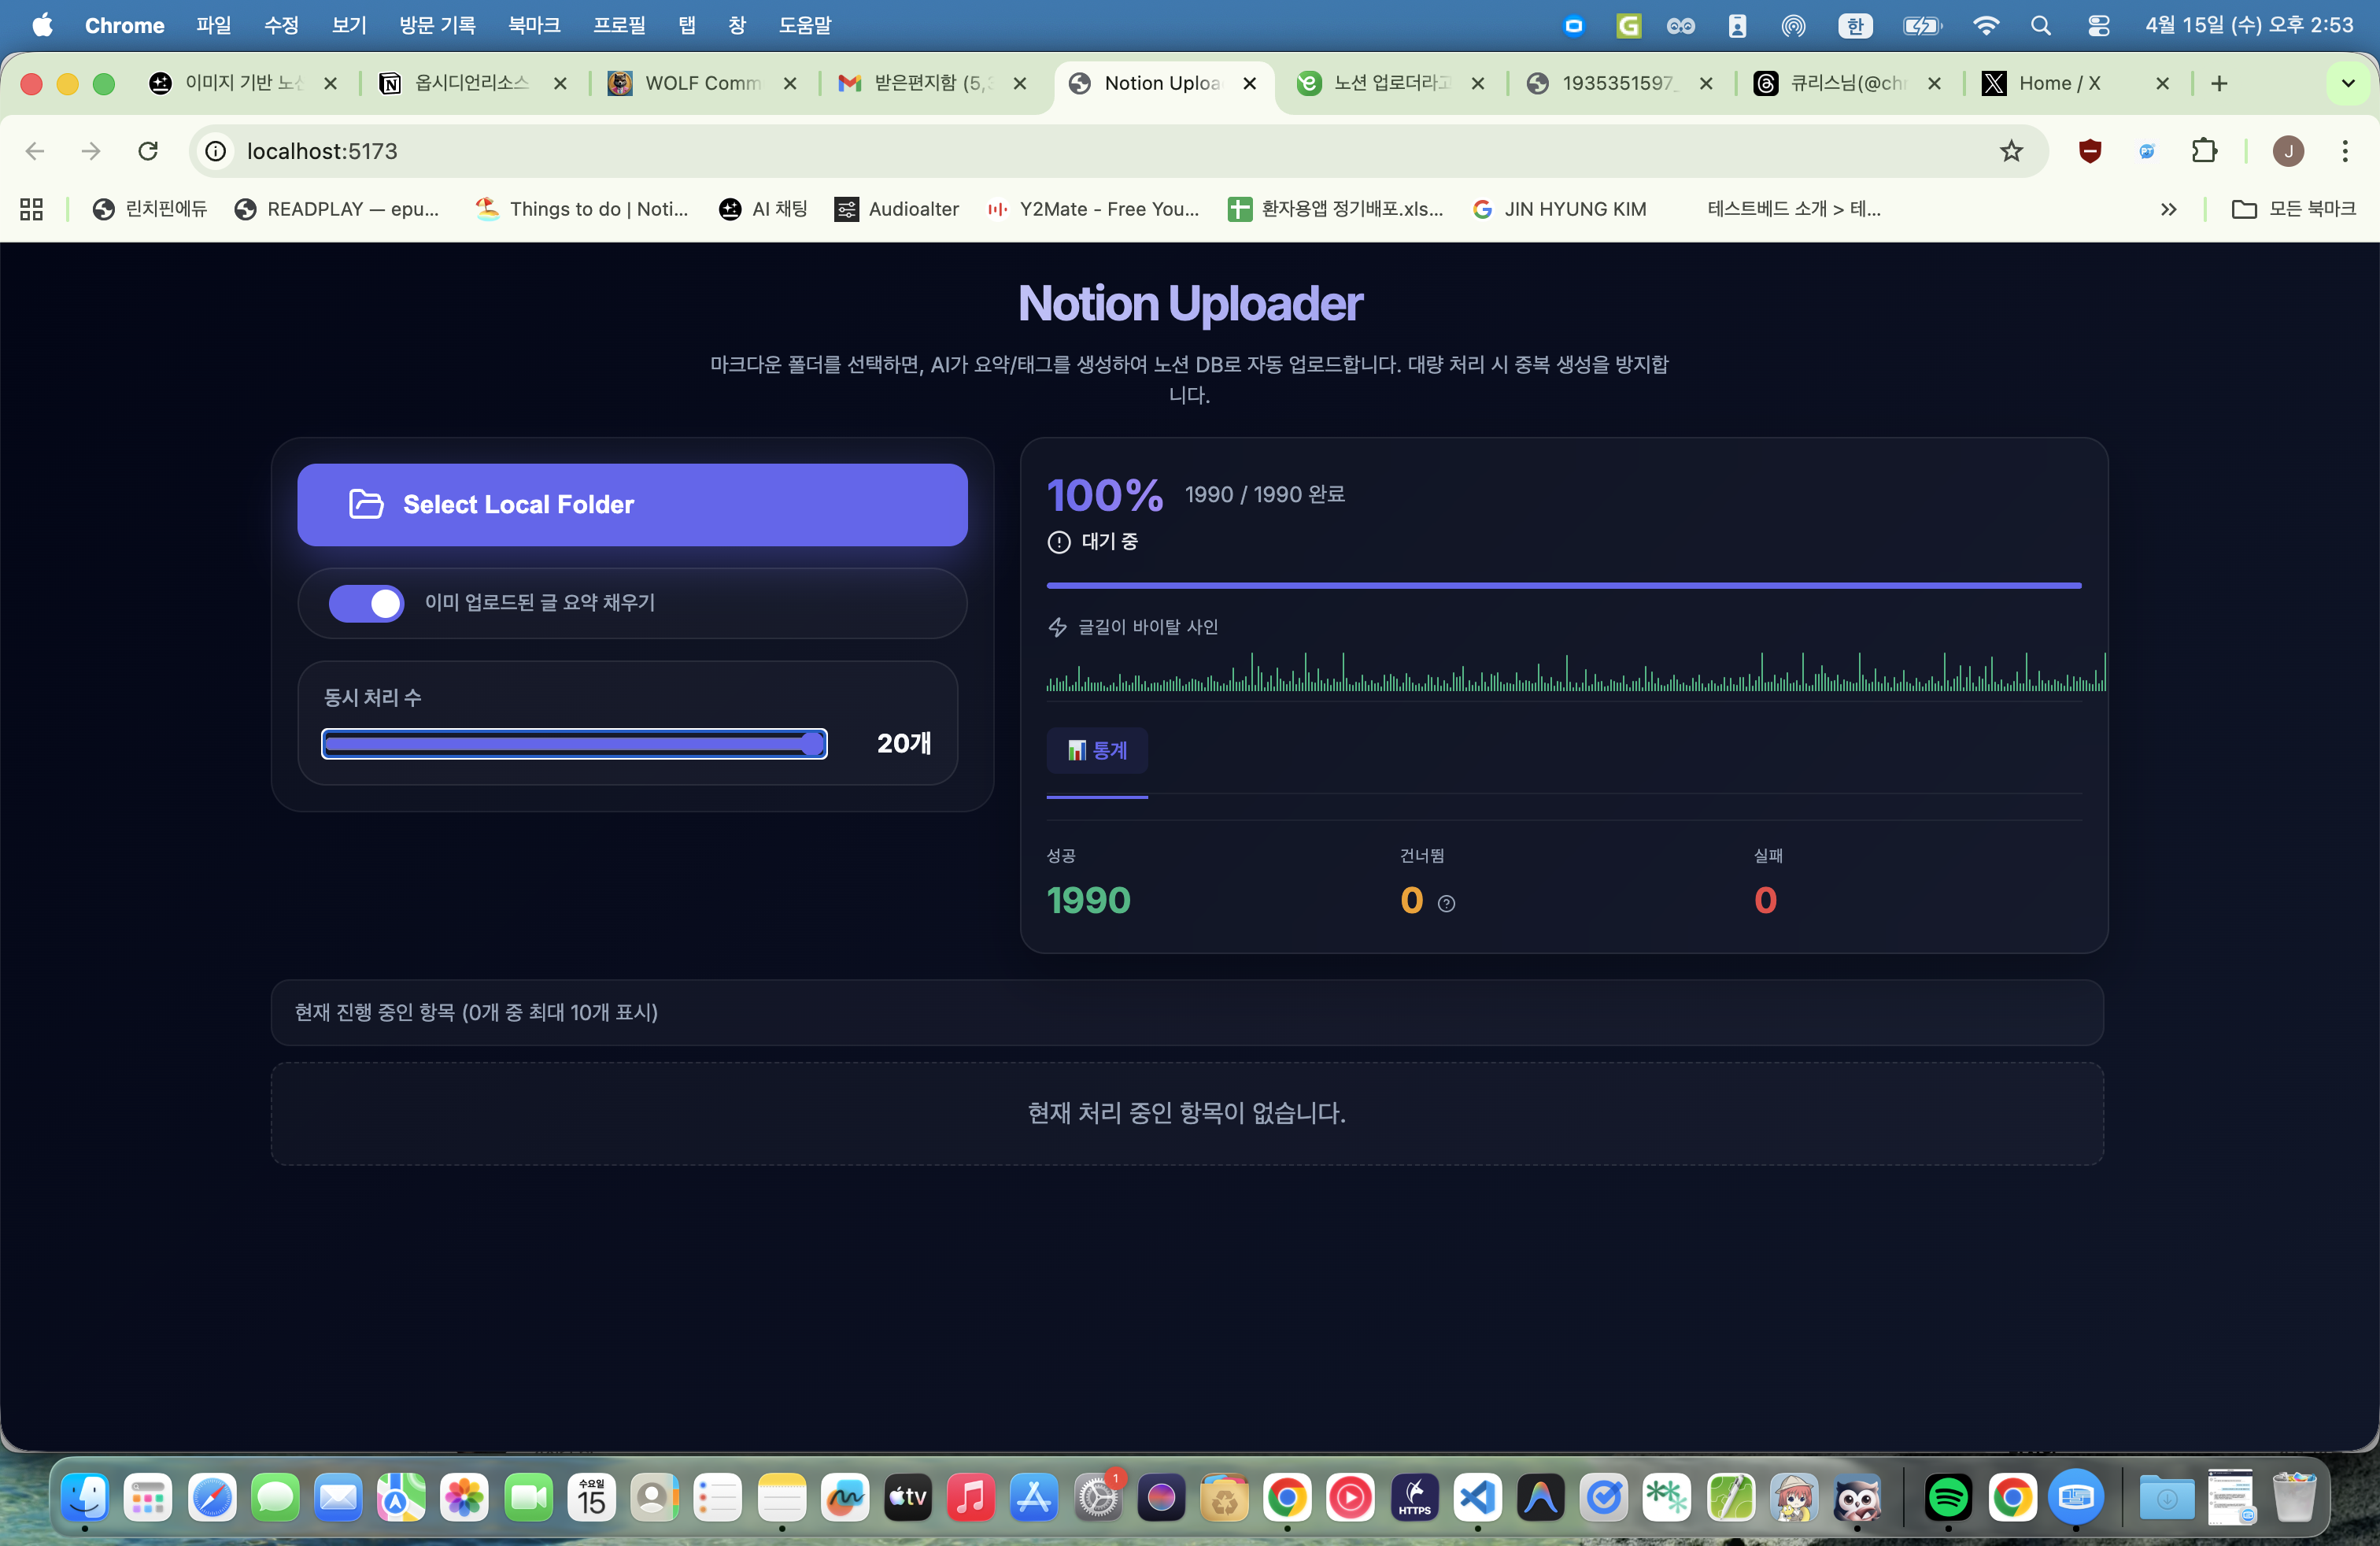Screen dimensions: 2380x1546
Task: Open the tab search dropdown arrow
Action: pyautogui.click(x=2348, y=83)
